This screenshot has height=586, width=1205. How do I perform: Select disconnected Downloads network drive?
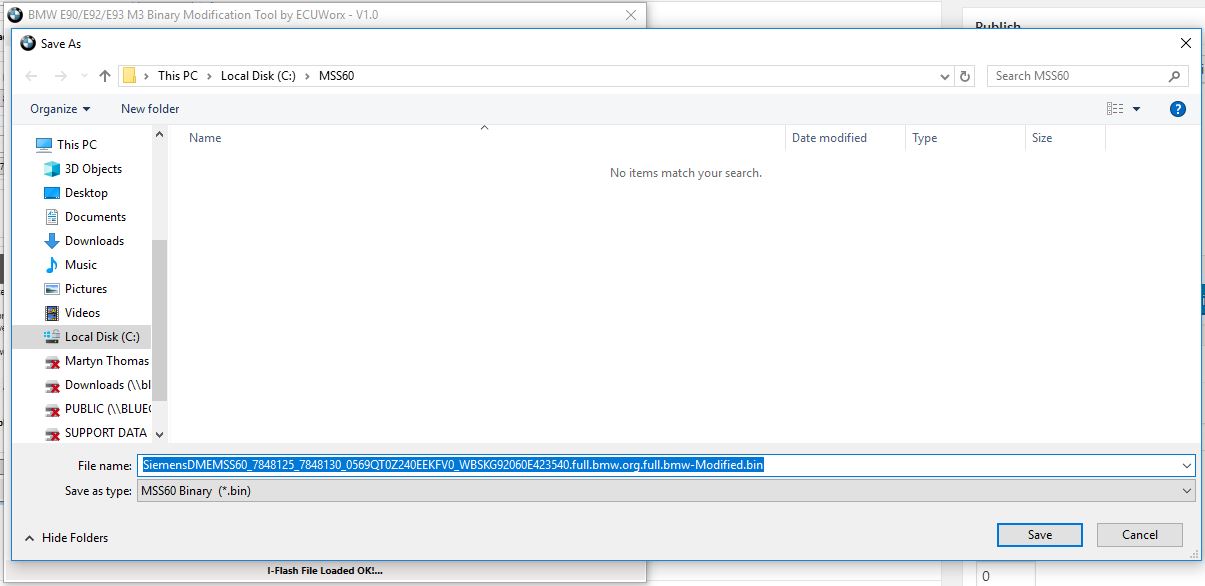click(108, 385)
